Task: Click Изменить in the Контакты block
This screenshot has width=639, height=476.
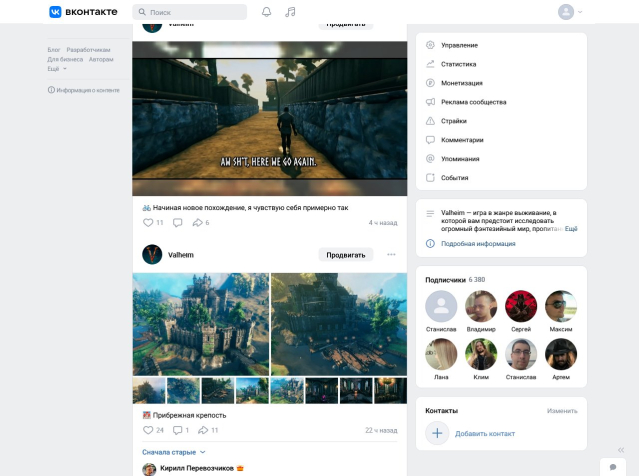Action: tap(561, 411)
